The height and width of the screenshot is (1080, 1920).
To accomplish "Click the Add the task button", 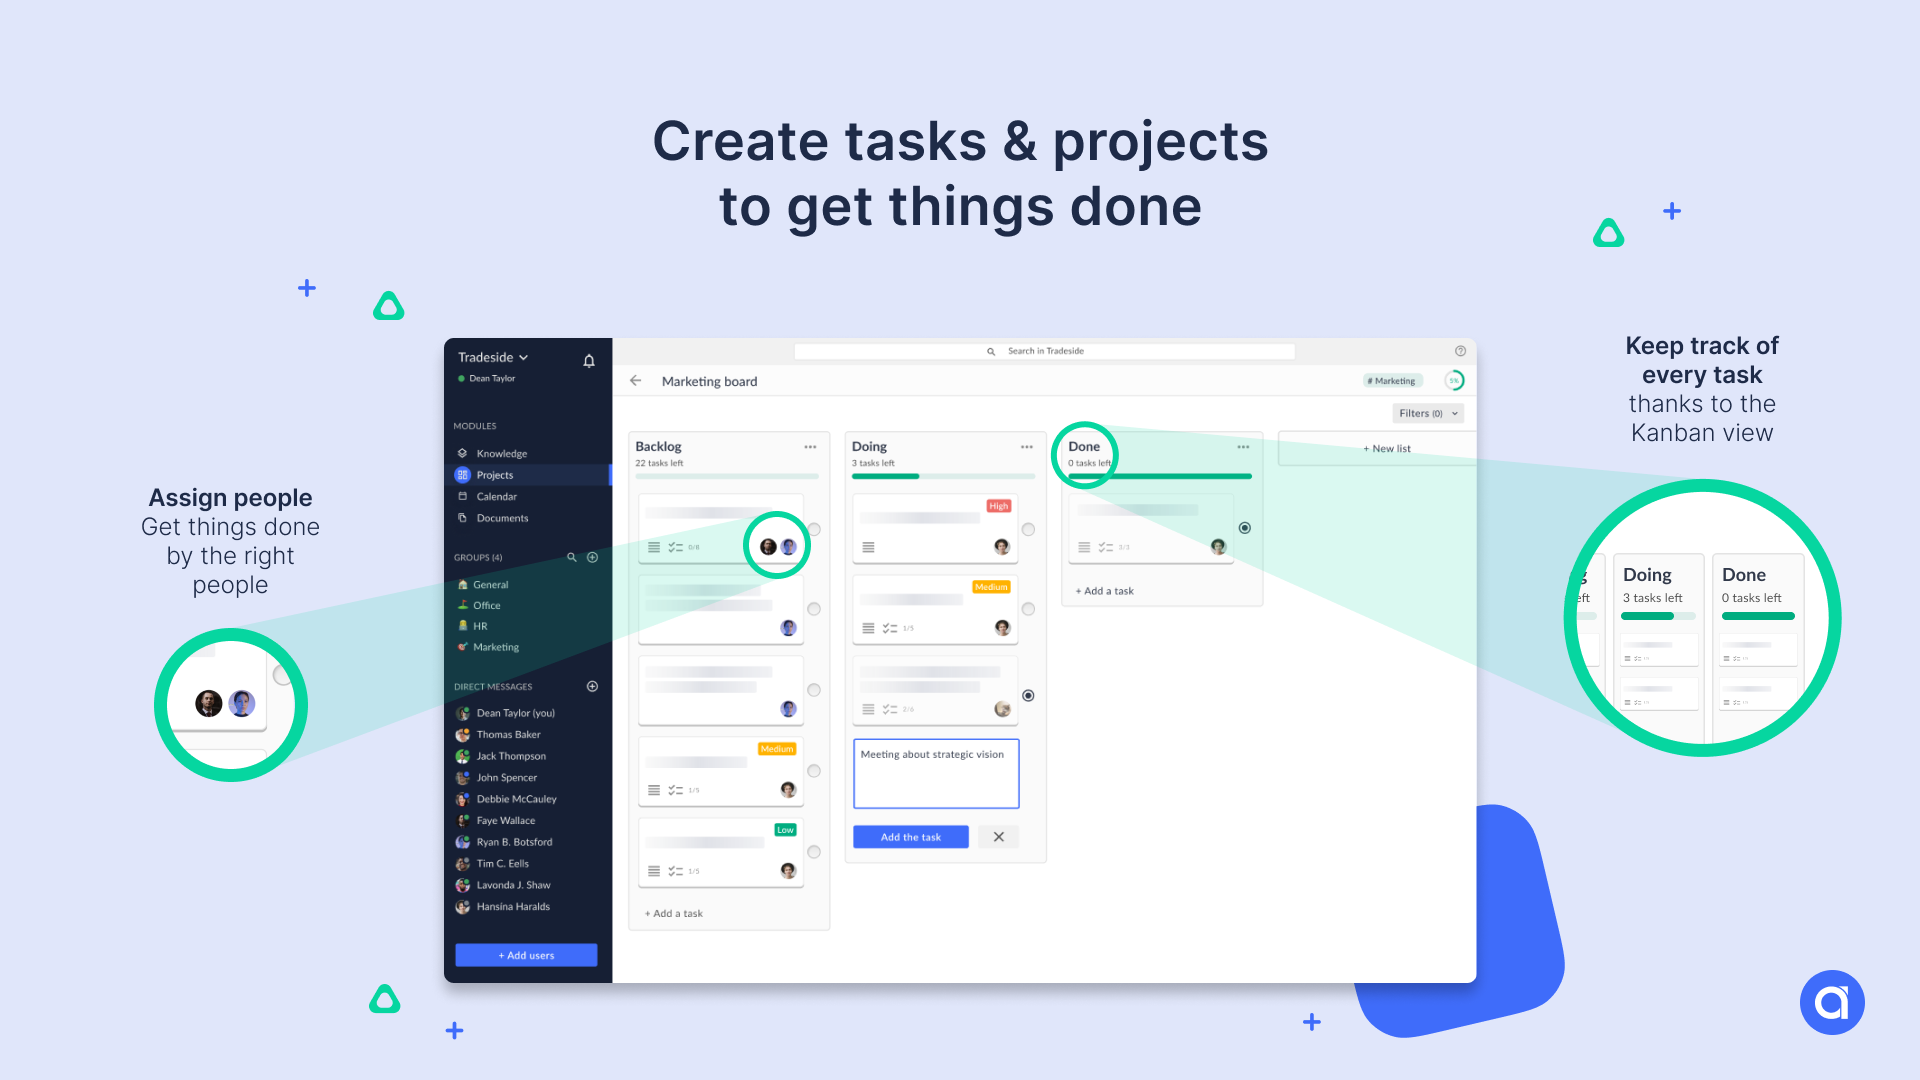I will (x=911, y=836).
